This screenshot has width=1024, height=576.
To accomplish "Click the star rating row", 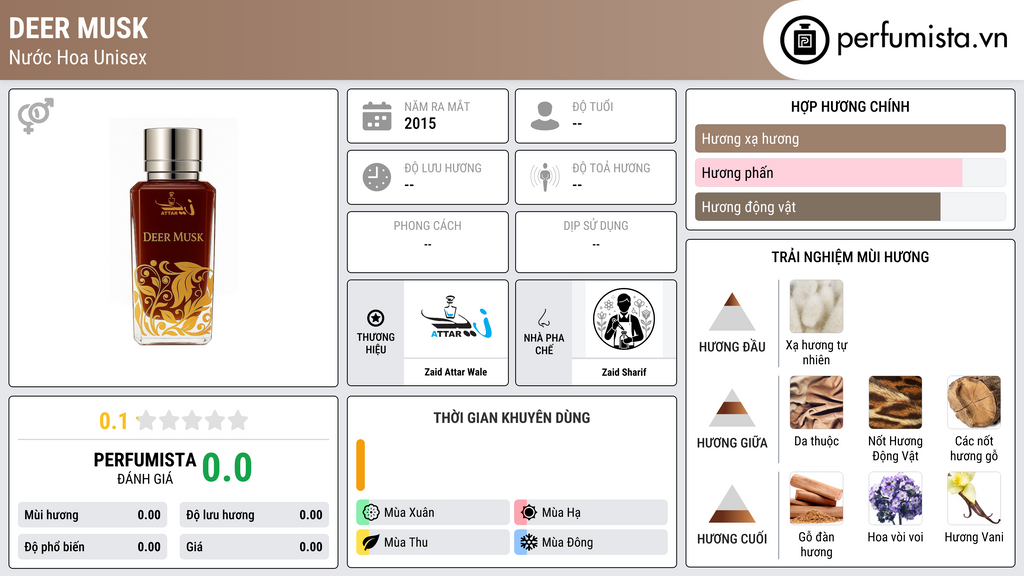I will point(193,420).
